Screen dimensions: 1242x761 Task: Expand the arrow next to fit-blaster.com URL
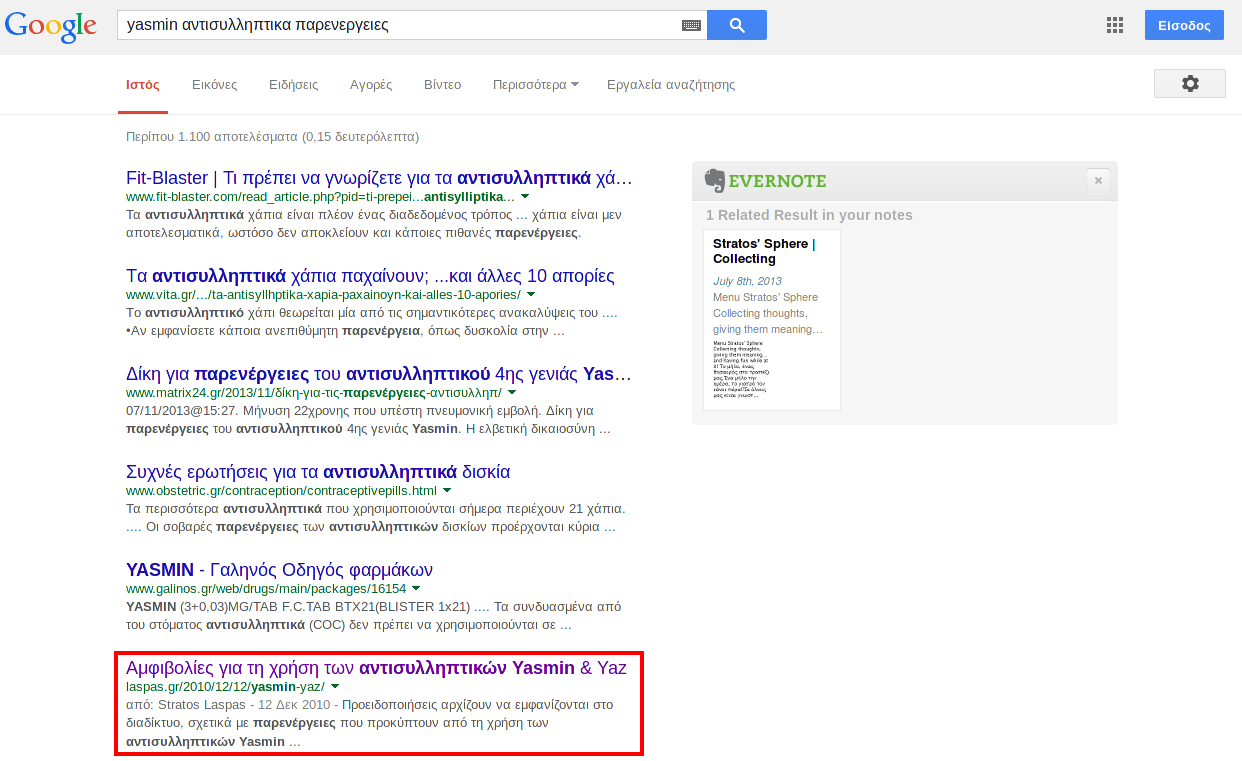point(526,197)
